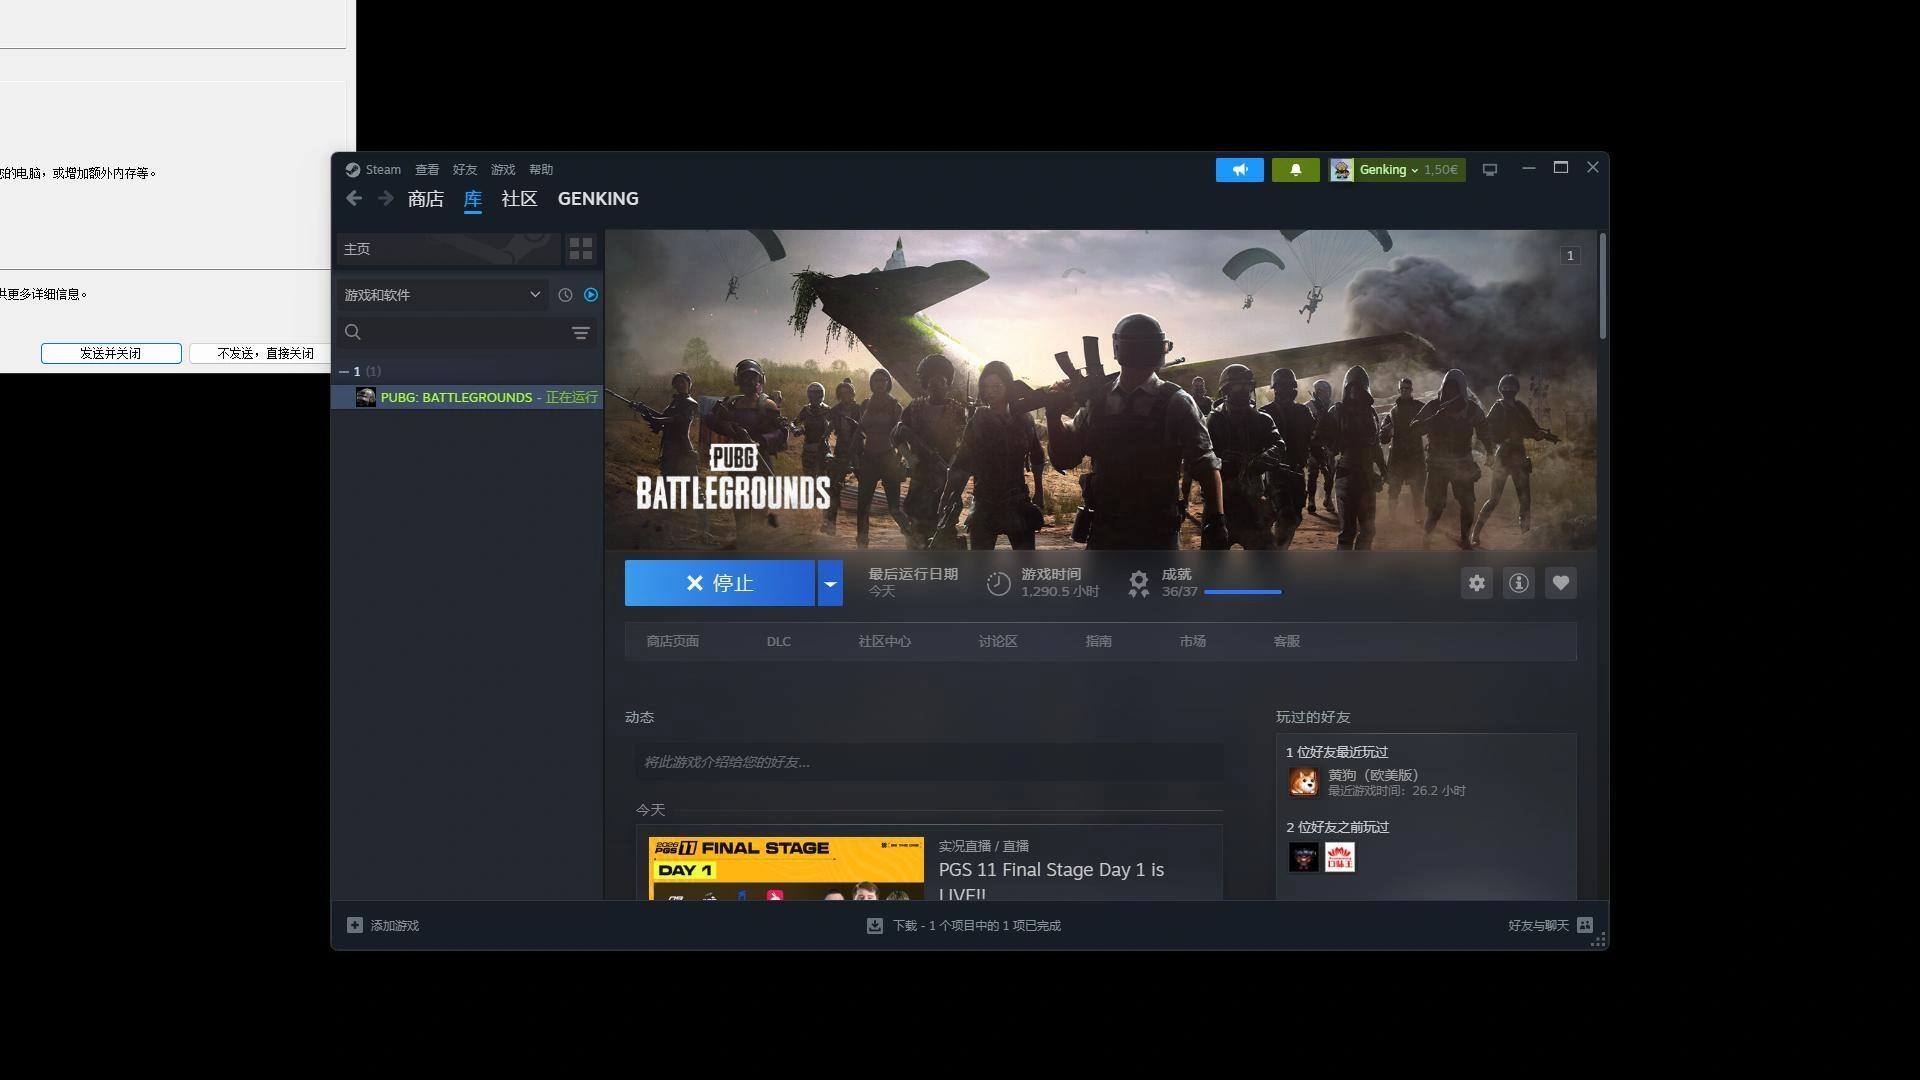Add PUBG to favorites heart icon
Image resolution: width=1920 pixels, height=1080 pixels.
pyautogui.click(x=1561, y=583)
